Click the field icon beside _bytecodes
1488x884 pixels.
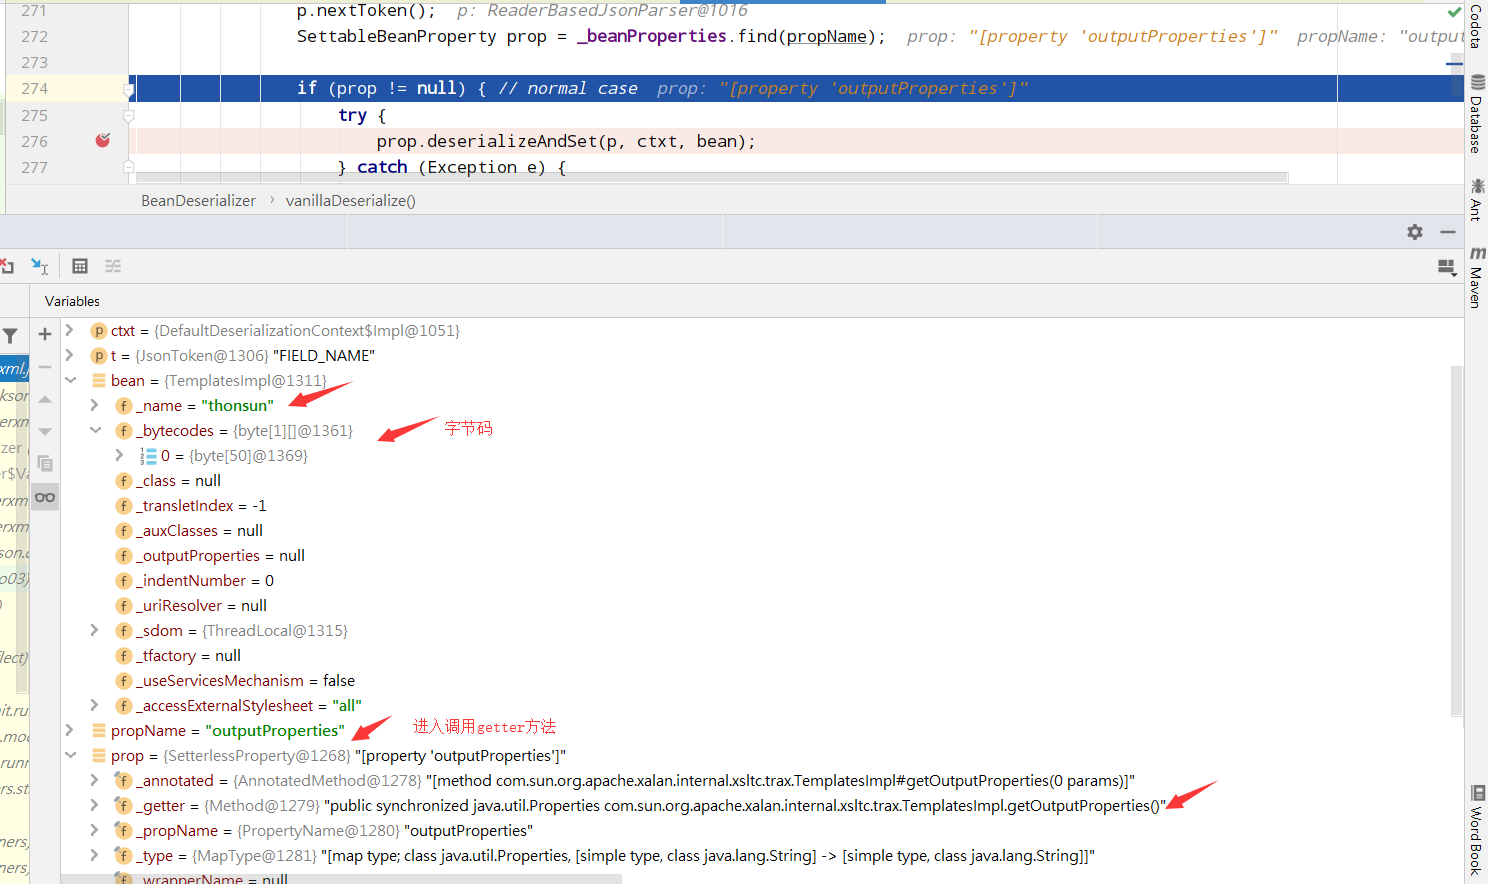click(124, 431)
